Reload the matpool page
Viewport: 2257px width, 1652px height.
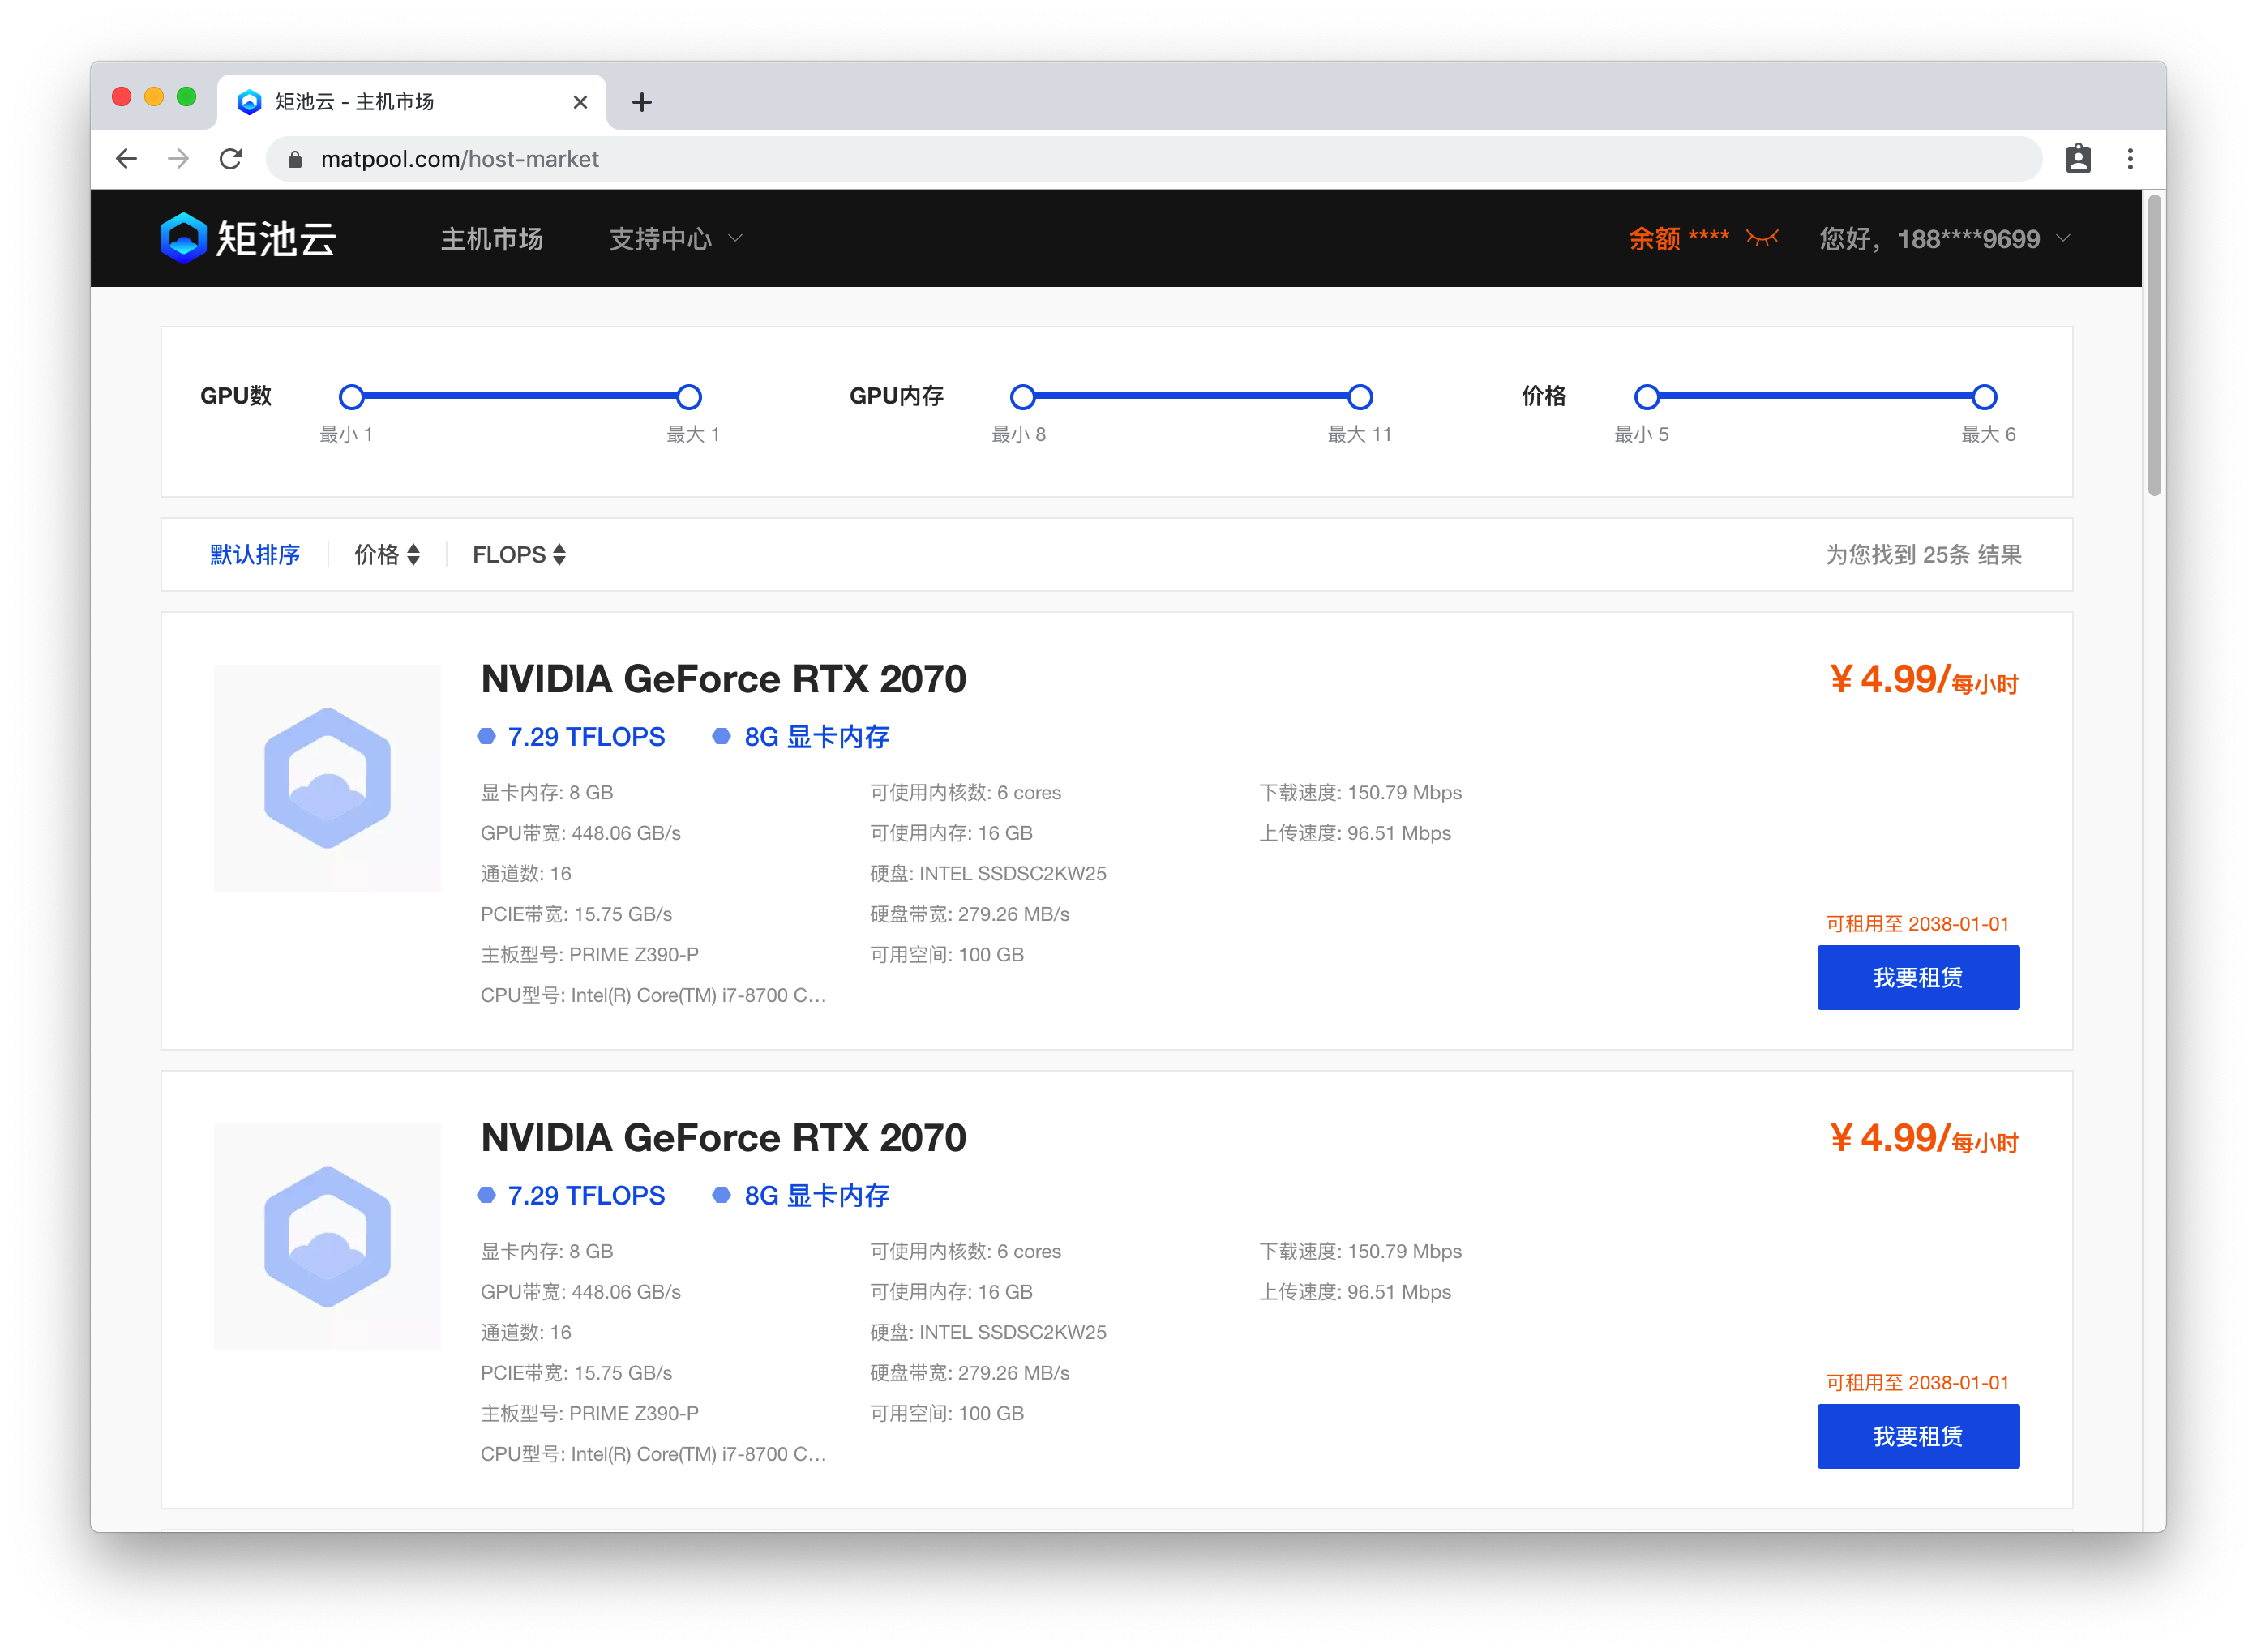[x=231, y=159]
